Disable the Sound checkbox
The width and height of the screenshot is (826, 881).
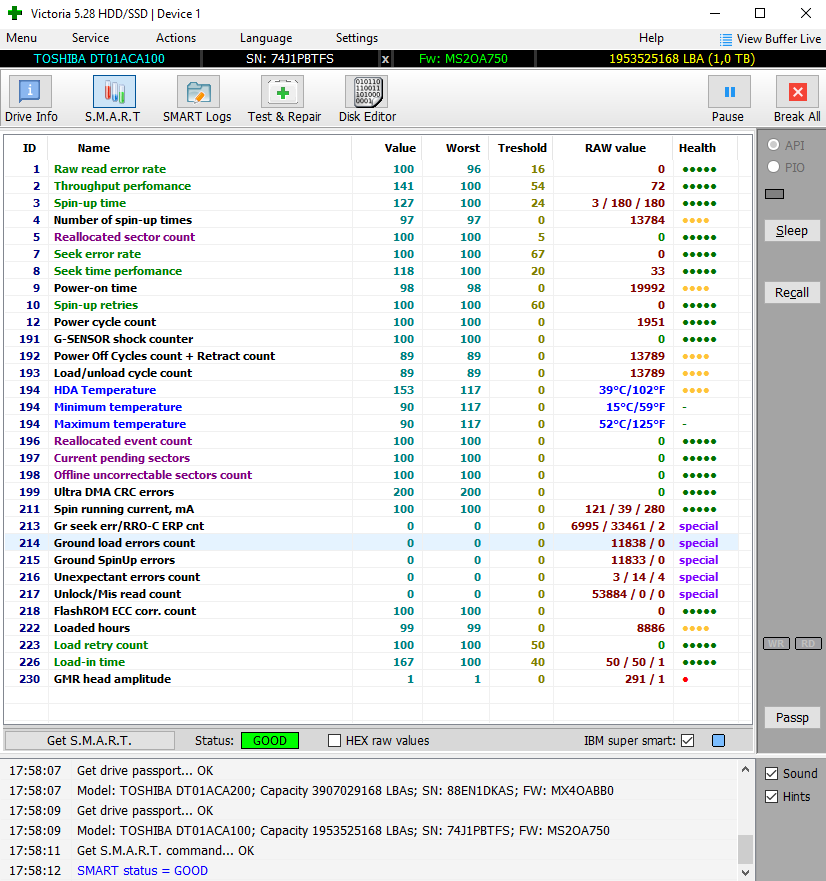(771, 774)
